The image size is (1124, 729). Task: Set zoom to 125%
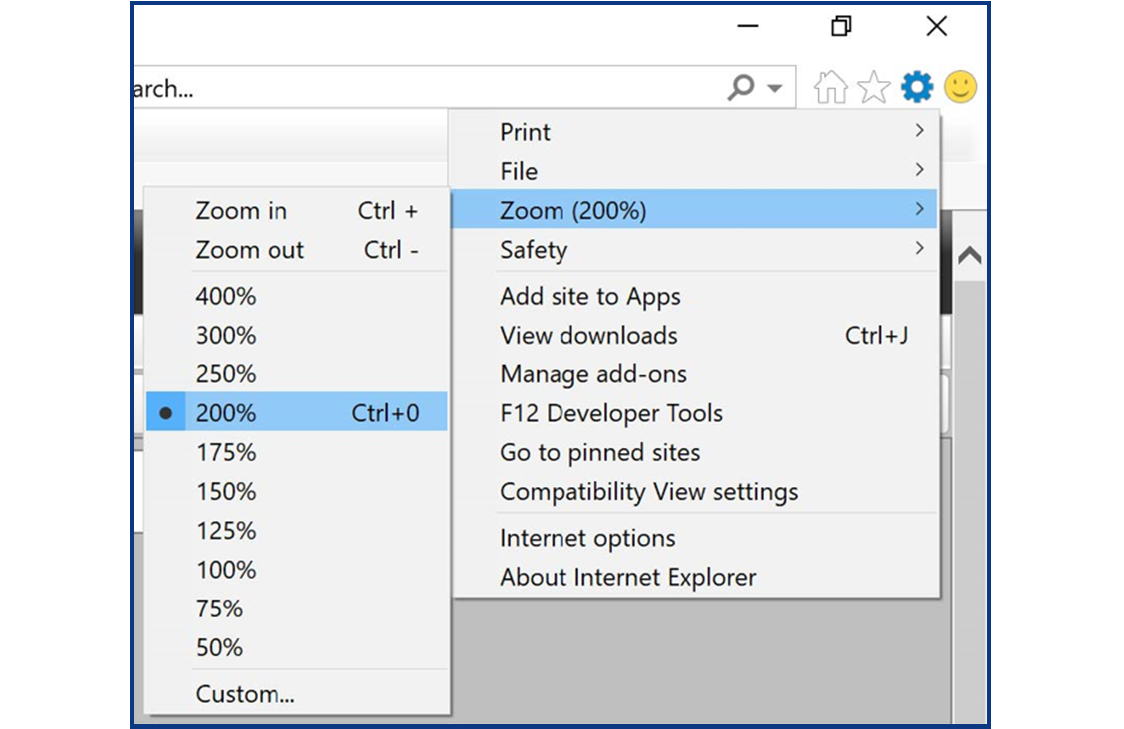click(297, 530)
